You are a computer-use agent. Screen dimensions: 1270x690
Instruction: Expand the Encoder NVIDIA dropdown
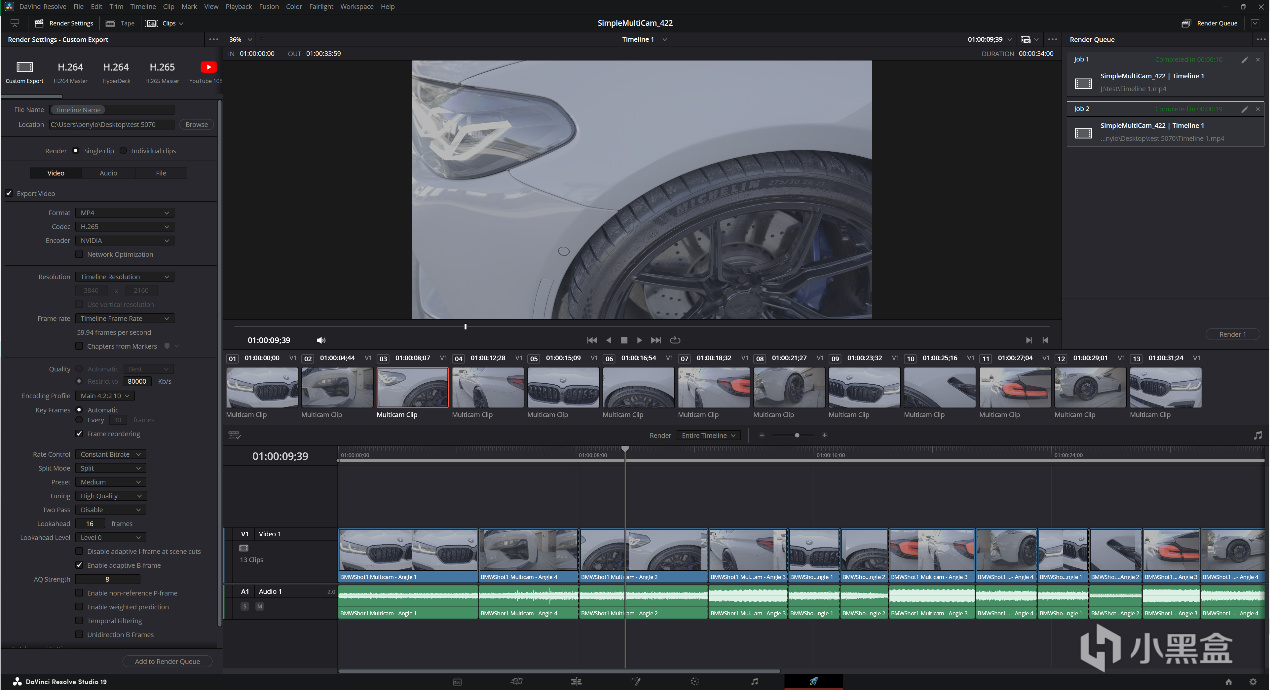click(125, 241)
